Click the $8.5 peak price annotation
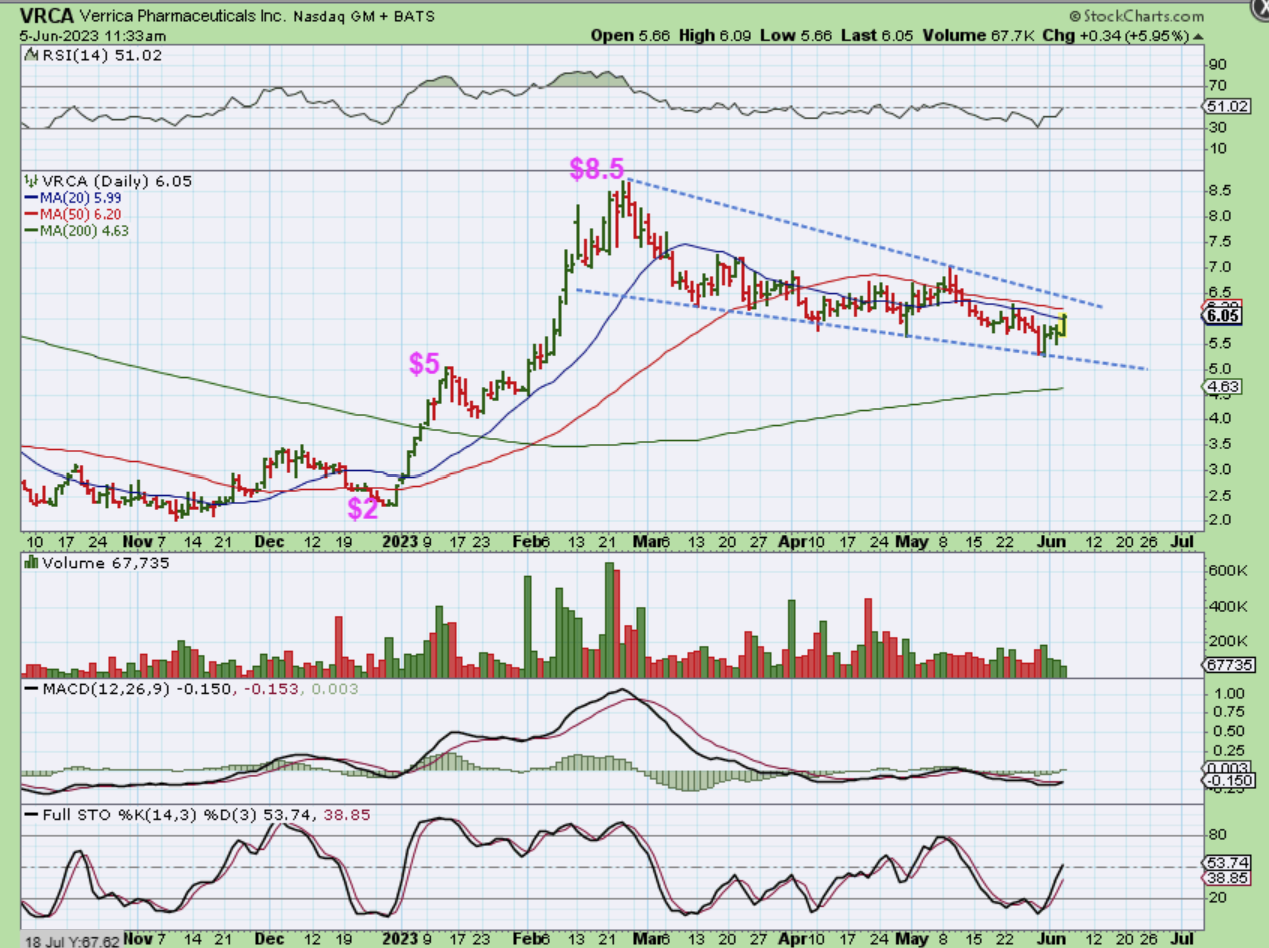 pyautogui.click(x=595, y=169)
